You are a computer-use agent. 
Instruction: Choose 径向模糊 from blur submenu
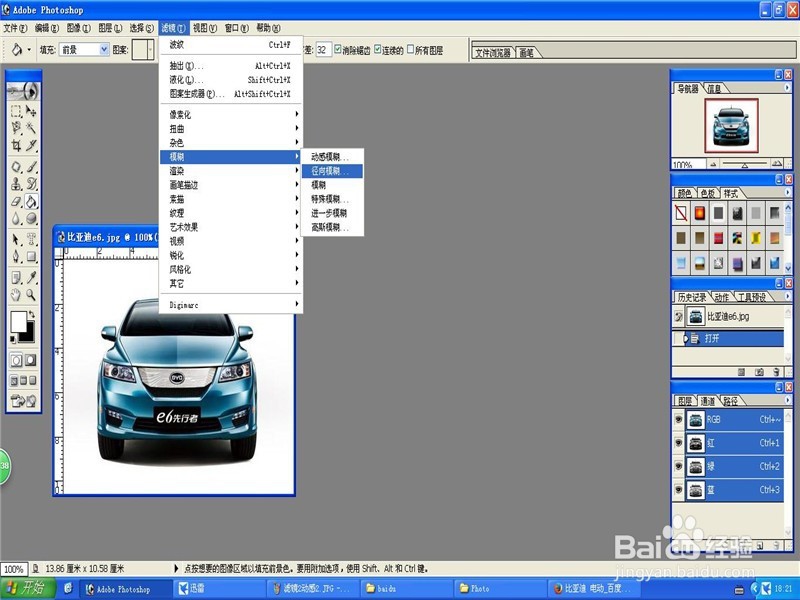point(332,171)
